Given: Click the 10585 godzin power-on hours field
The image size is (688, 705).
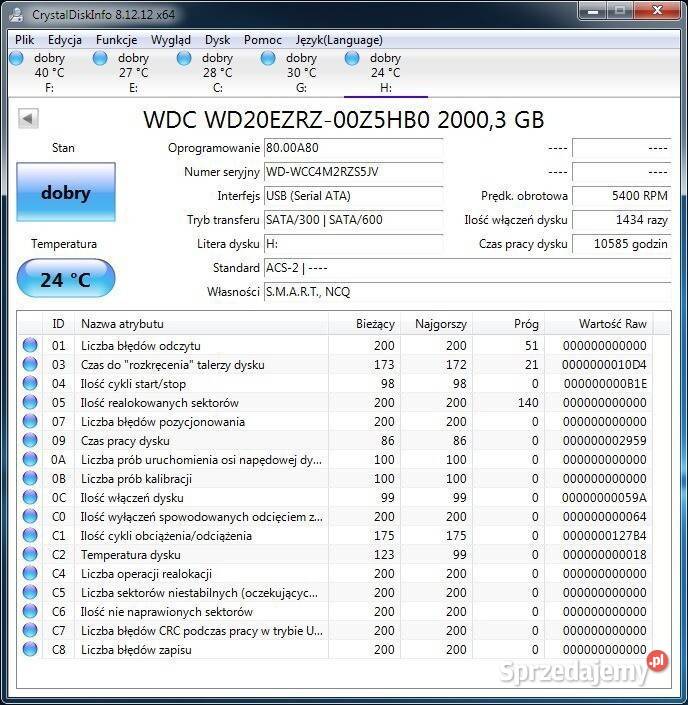Looking at the screenshot, I should click(x=621, y=244).
